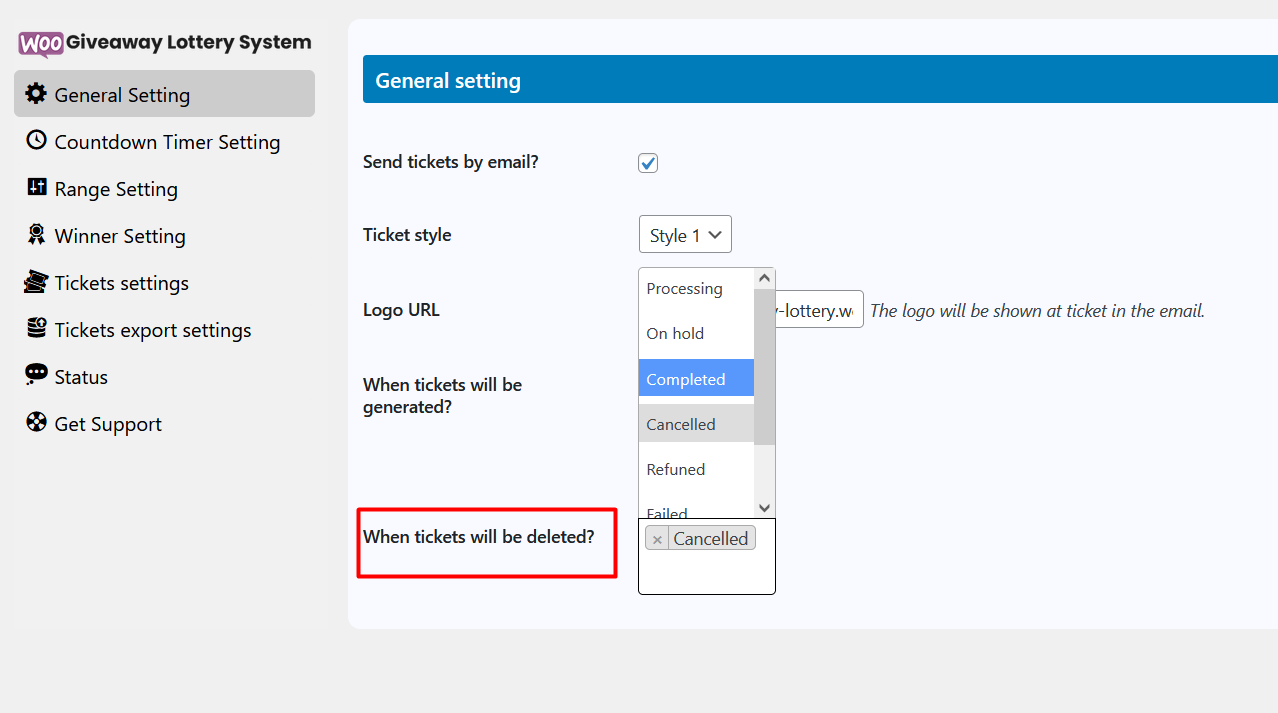Click the ticket icon for Tickets settings

point(36,282)
